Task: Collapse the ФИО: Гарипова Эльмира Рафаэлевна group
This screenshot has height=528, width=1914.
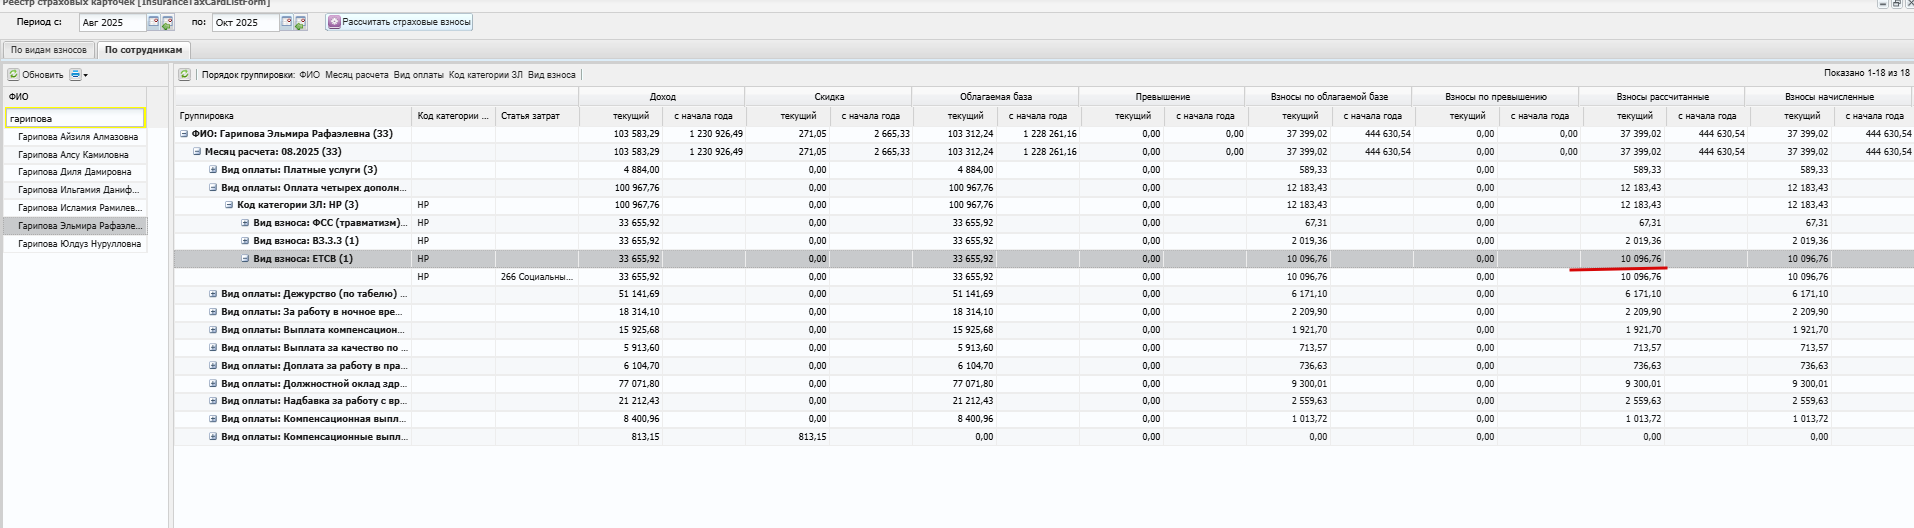Action: 184,134
